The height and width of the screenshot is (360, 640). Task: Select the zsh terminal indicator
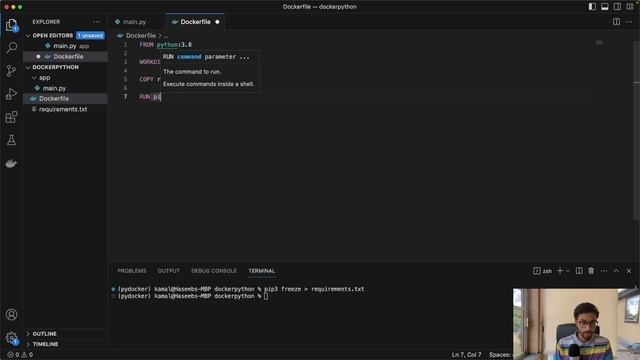tap(542, 271)
